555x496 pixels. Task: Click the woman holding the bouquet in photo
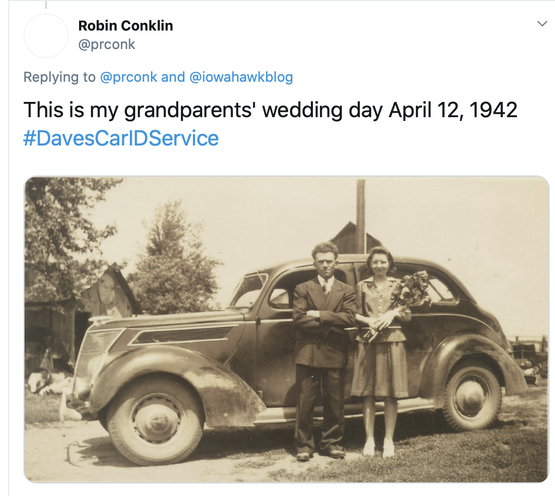pos(381,350)
